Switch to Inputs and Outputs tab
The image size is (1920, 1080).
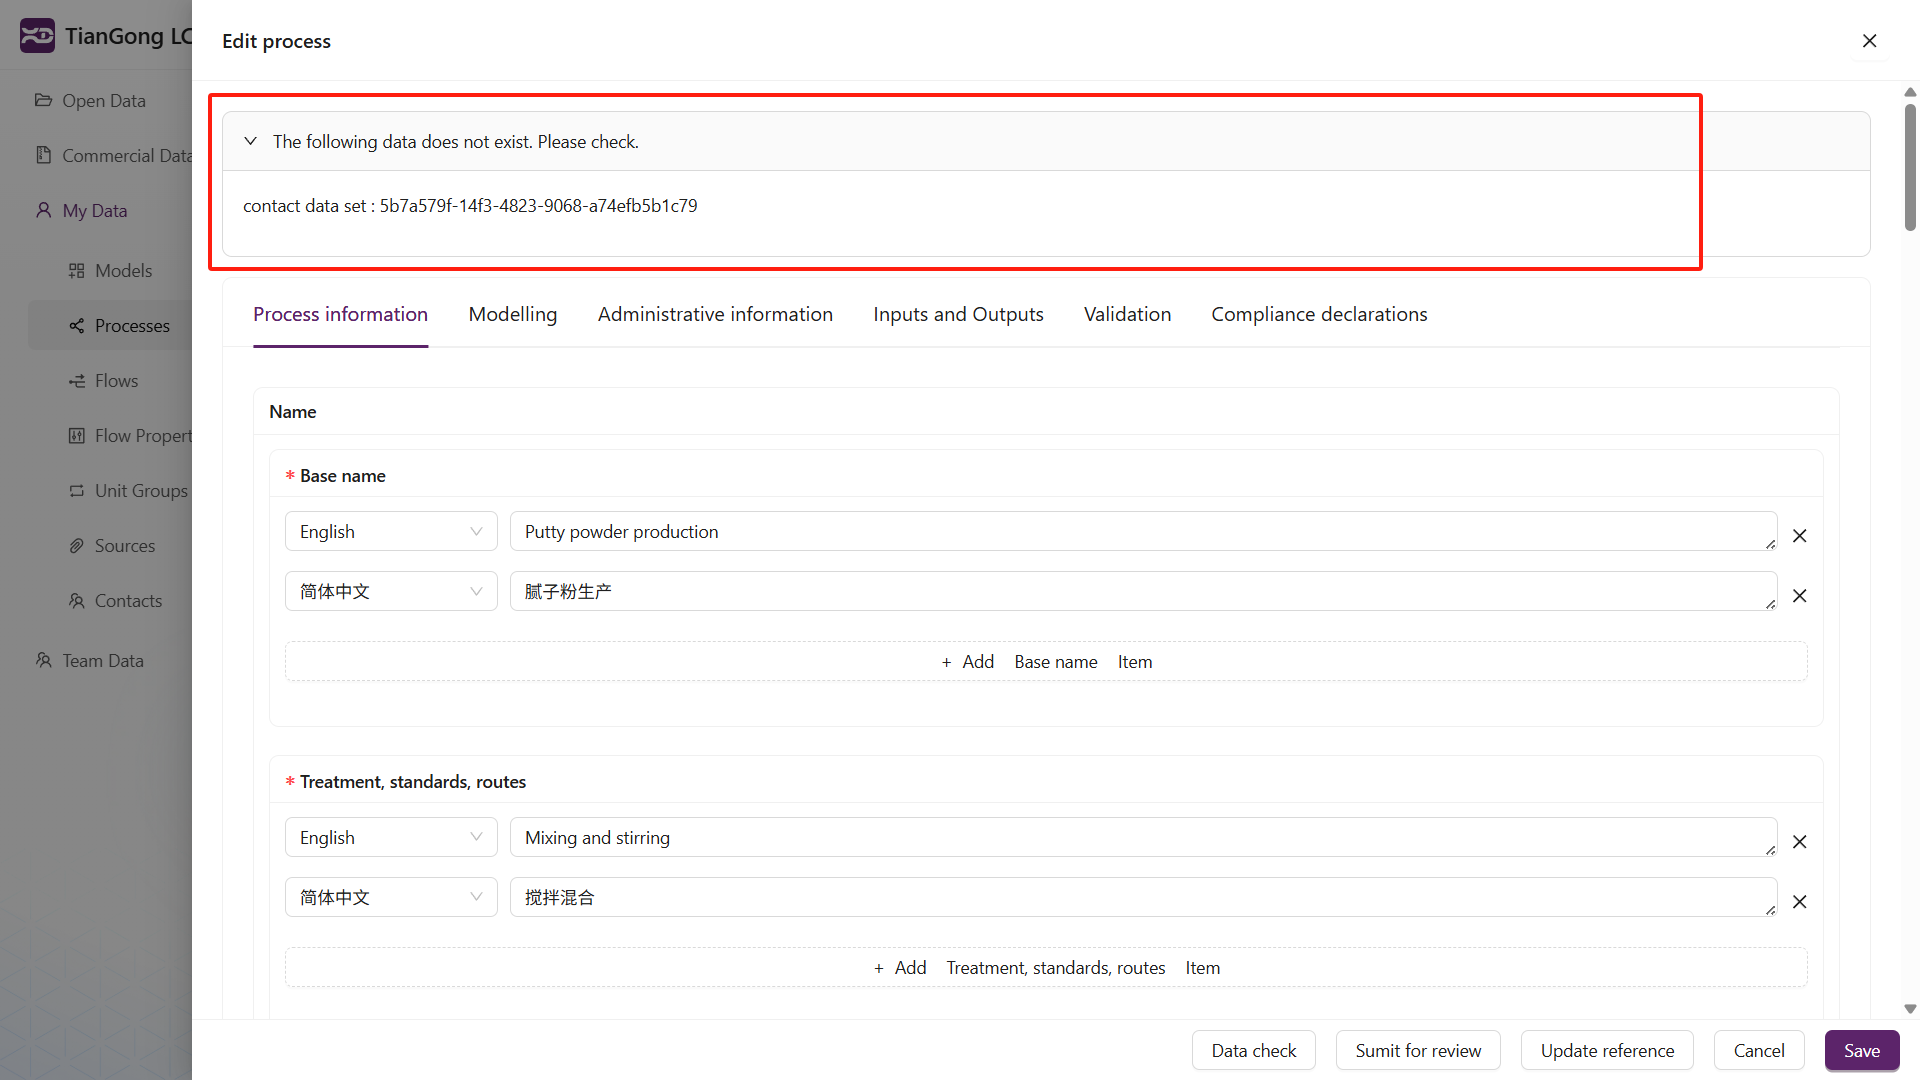[957, 314]
